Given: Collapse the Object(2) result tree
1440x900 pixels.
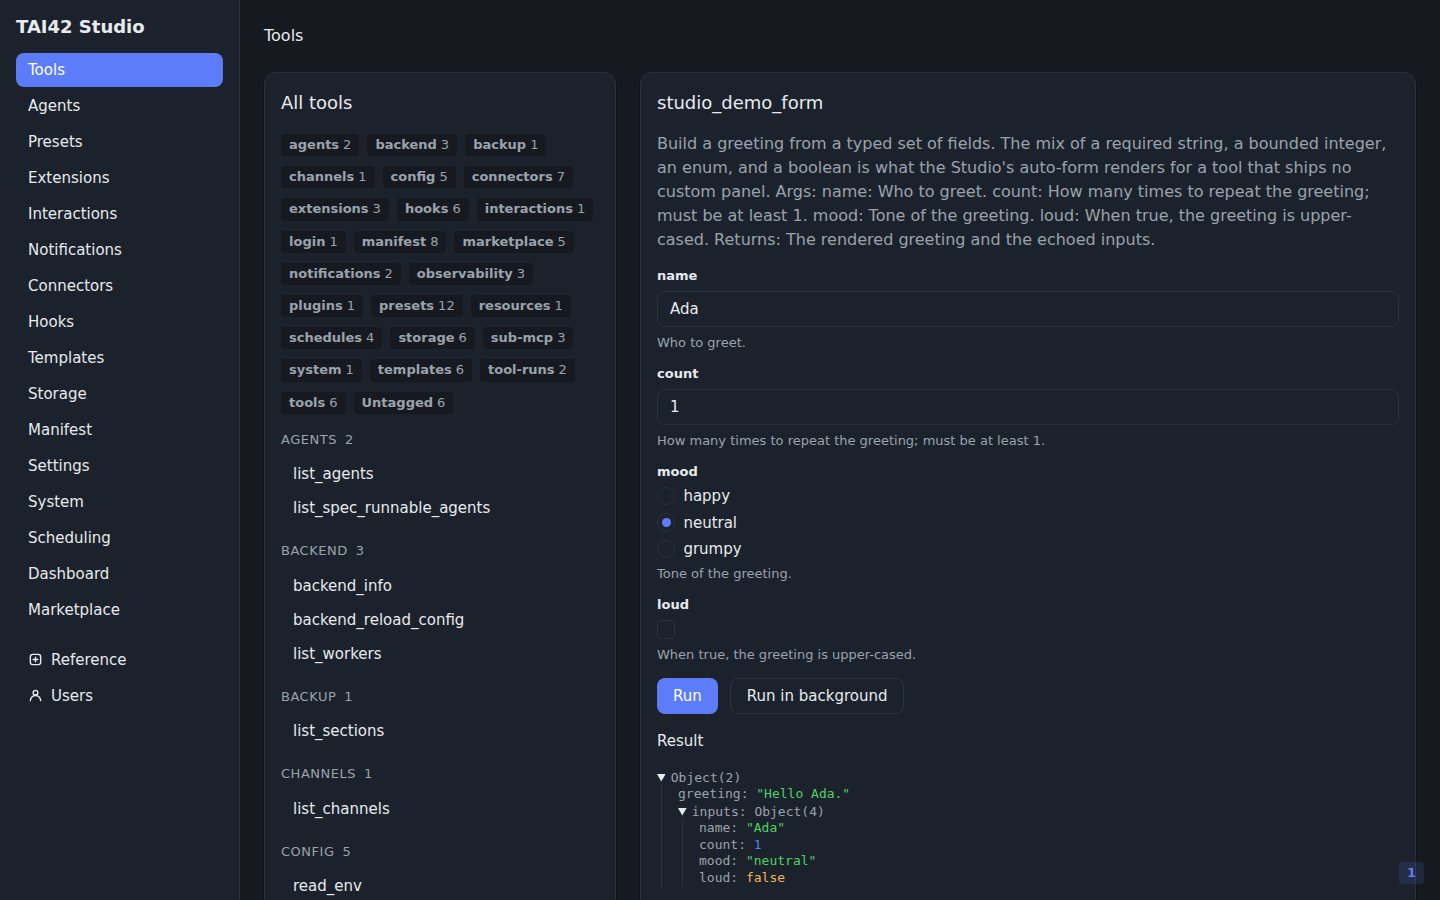Looking at the screenshot, I should (x=661, y=777).
